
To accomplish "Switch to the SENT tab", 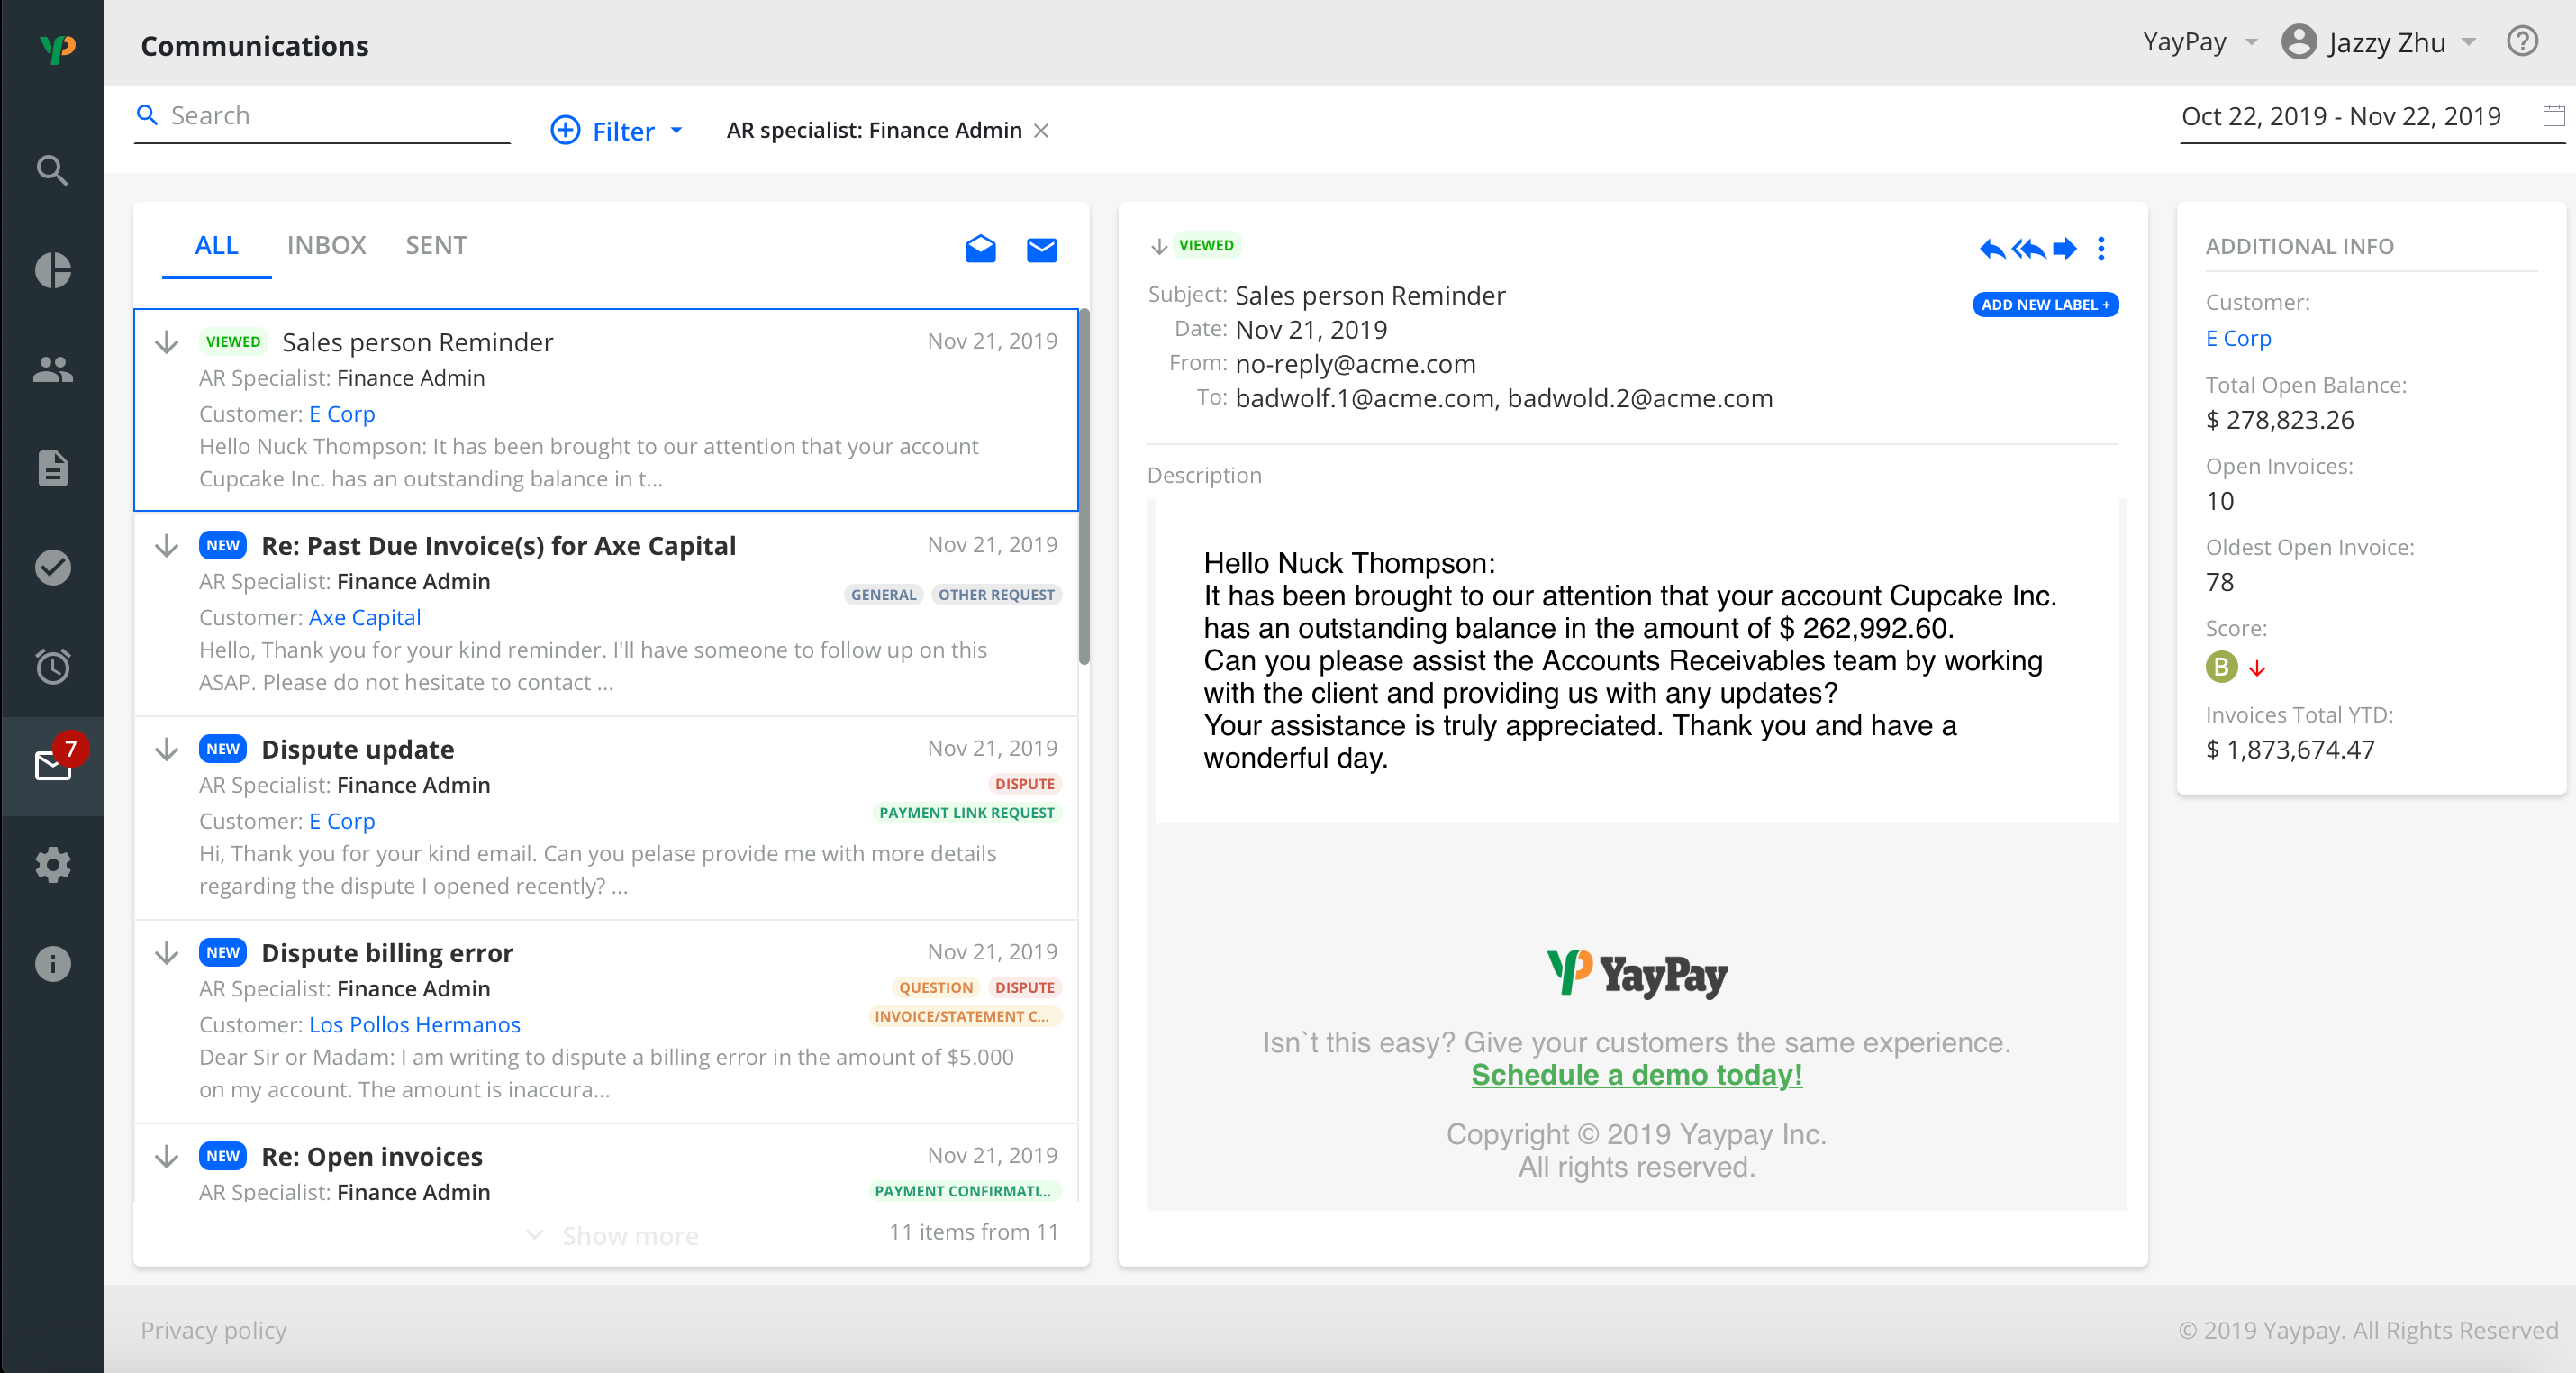I will coord(436,245).
